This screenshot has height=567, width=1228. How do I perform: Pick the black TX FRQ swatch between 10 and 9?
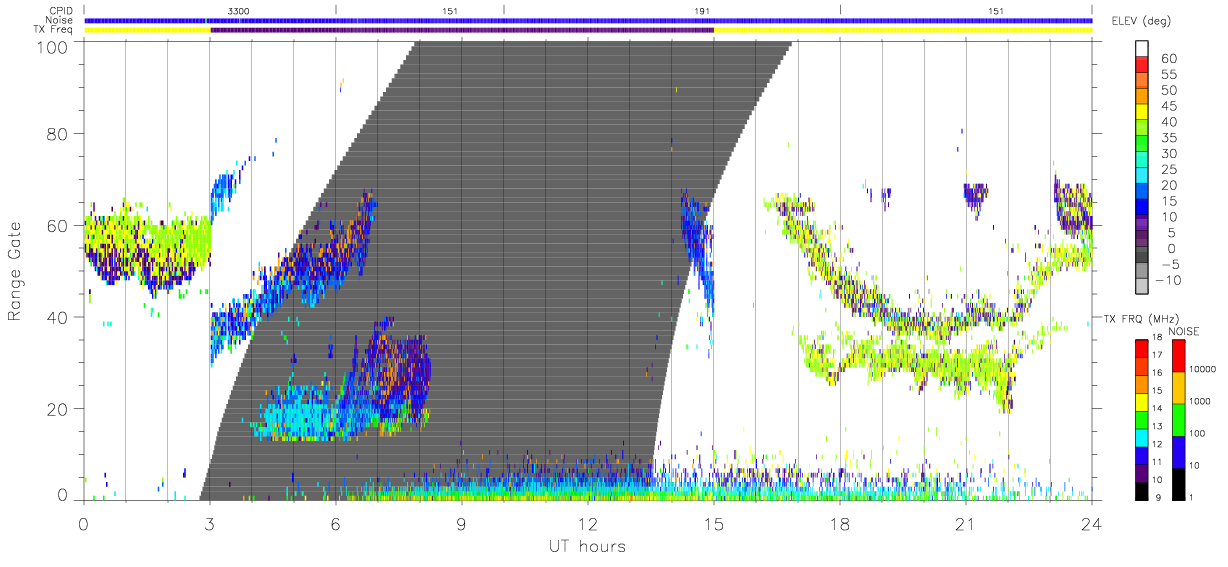coord(1142,490)
